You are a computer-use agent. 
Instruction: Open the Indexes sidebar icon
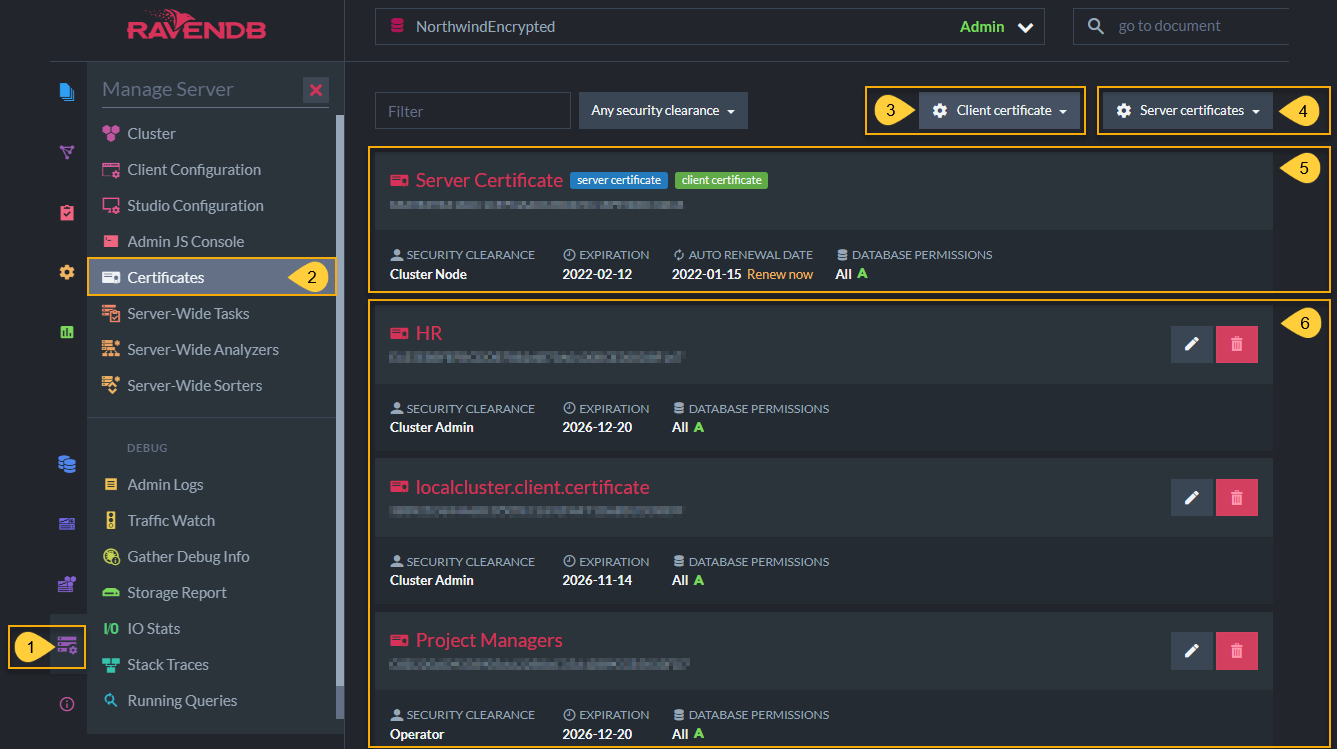click(67, 152)
